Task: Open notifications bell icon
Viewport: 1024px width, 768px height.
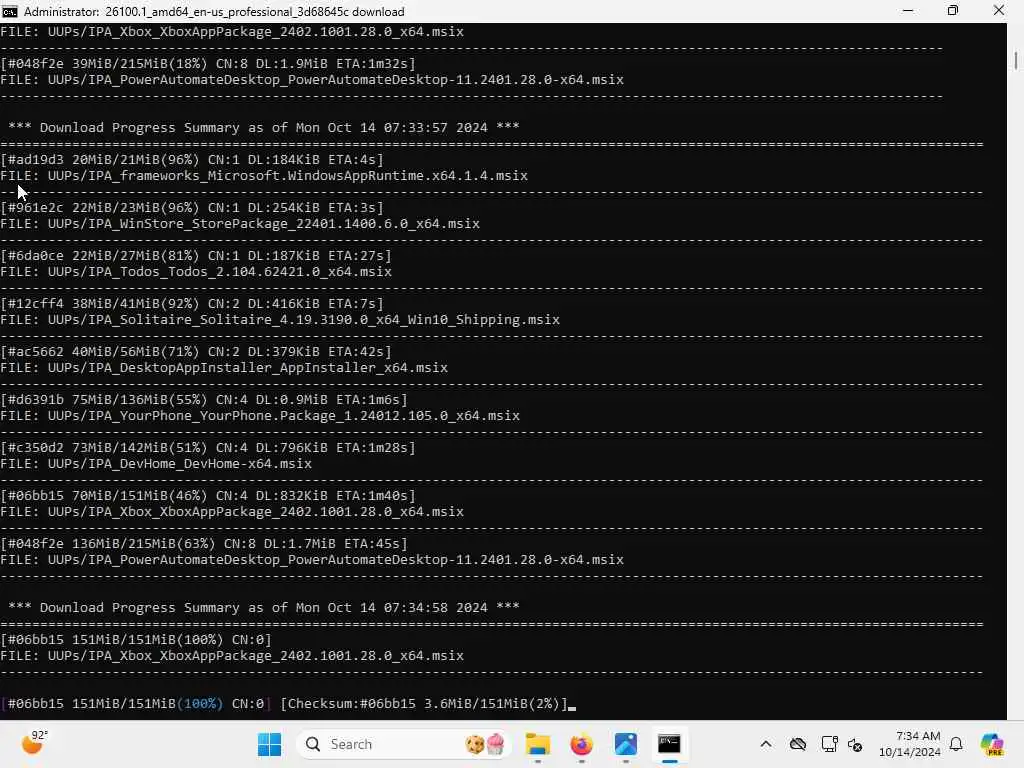Action: [x=956, y=744]
